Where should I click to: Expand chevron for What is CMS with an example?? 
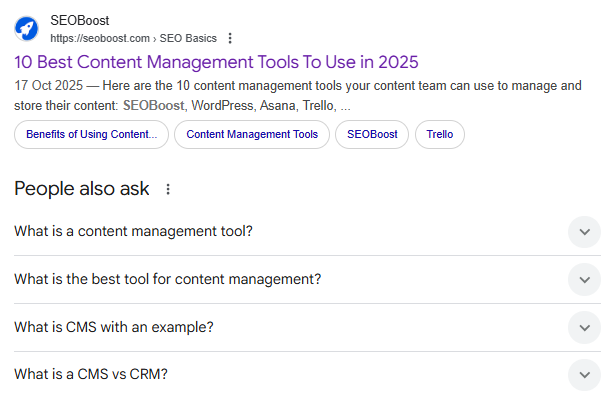pos(584,327)
